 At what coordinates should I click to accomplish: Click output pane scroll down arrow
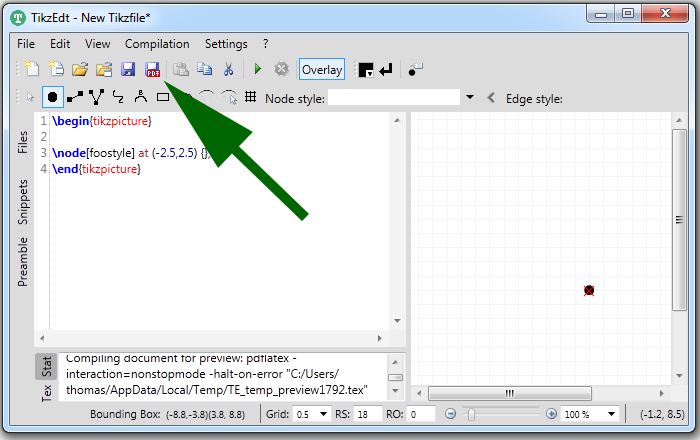395,390
